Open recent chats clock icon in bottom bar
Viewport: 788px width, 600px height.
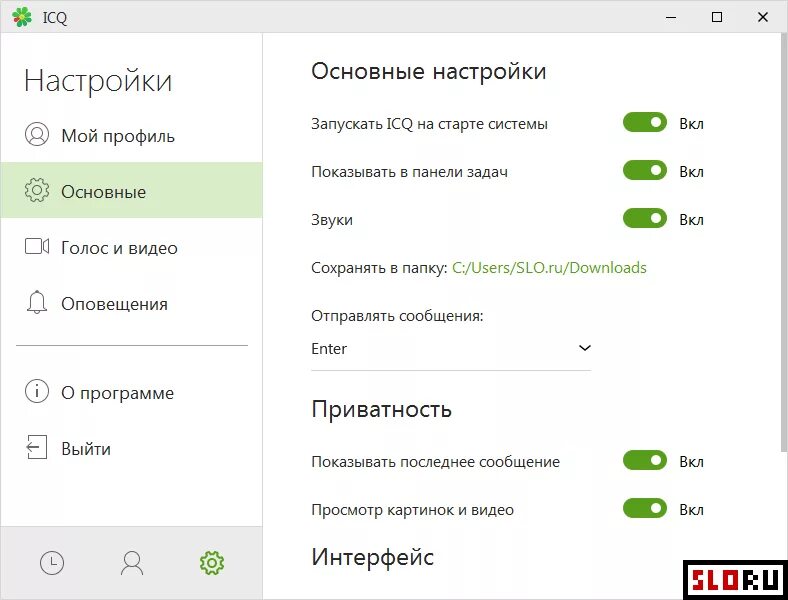tap(52, 563)
